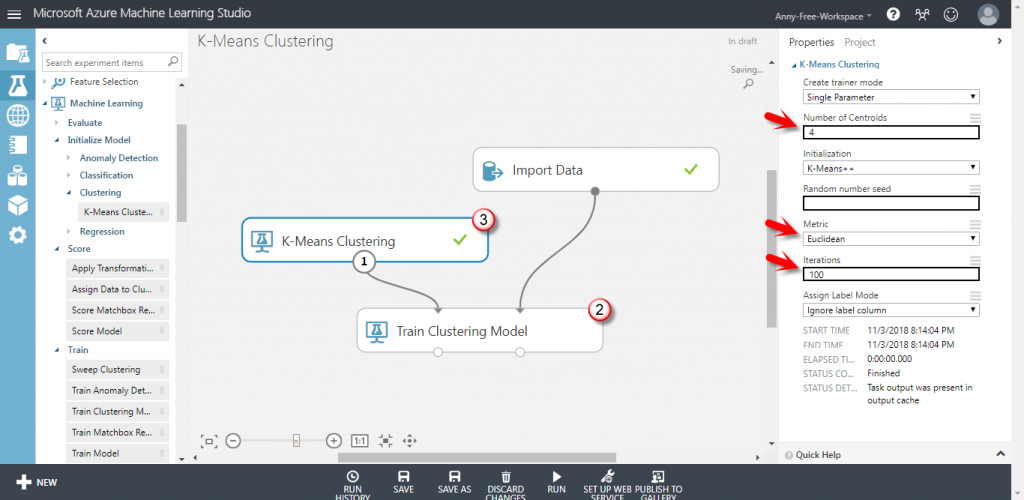The width and height of the screenshot is (1024, 500).
Task: Click the fit-to-screen zoom icon
Action: [x=209, y=441]
